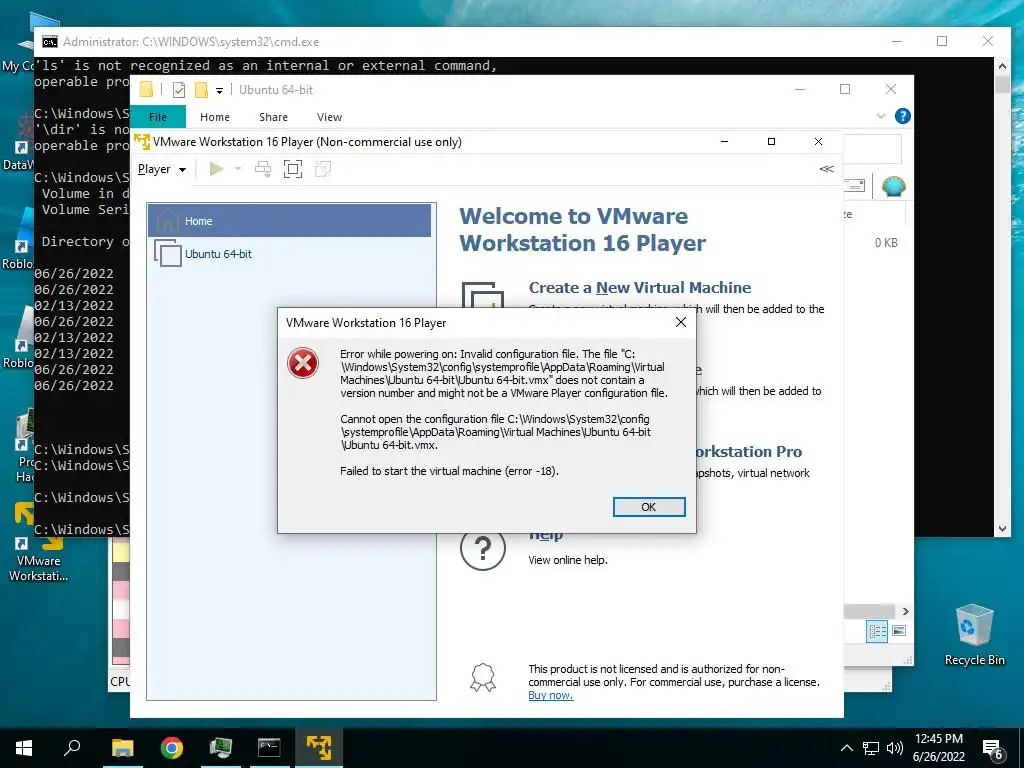Select Ubuntu 64-bit virtual machine entry
The width and height of the screenshot is (1024, 768).
289,253
